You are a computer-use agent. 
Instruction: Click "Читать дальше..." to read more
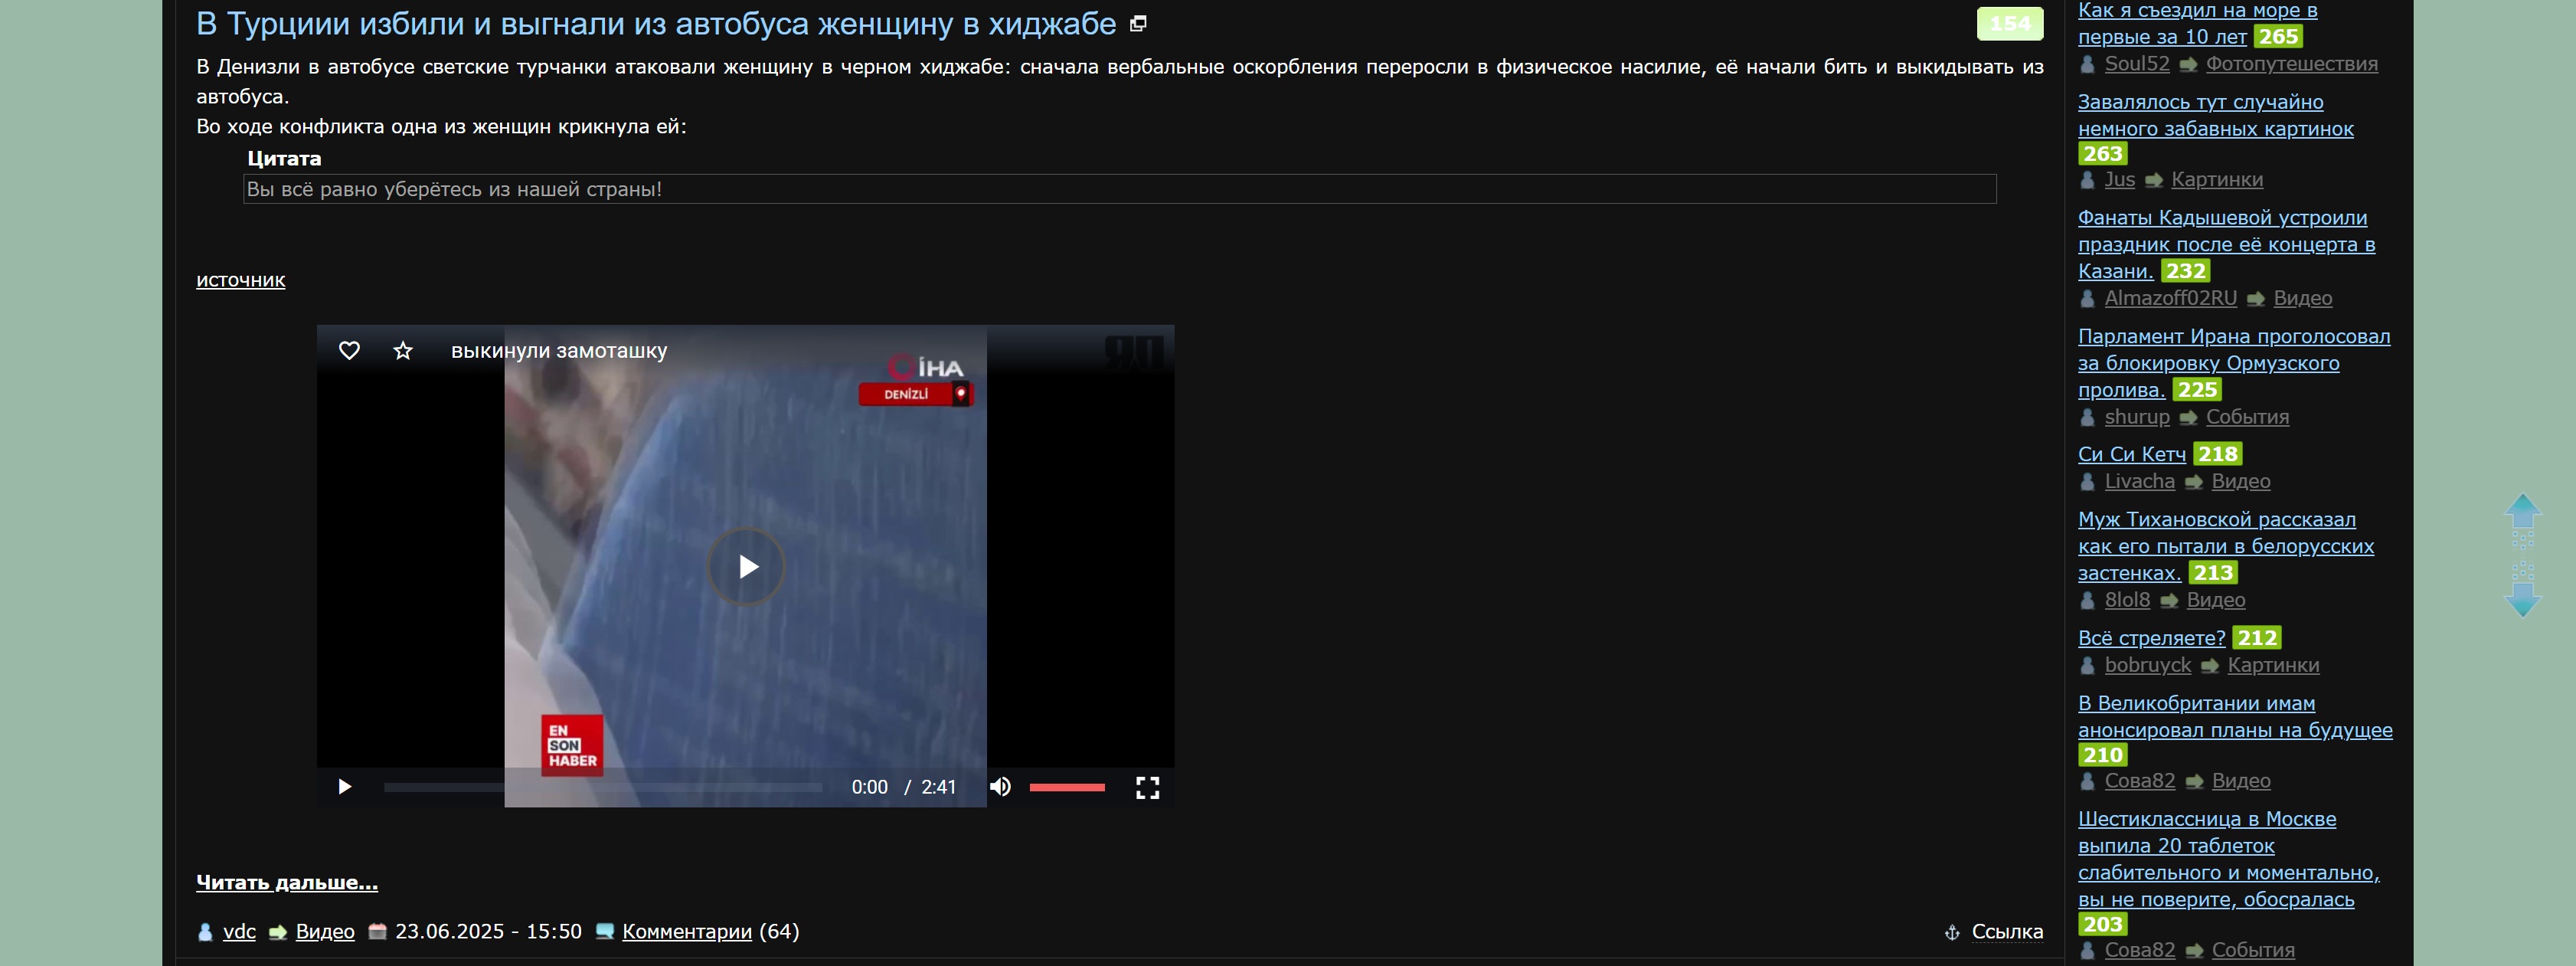point(287,882)
